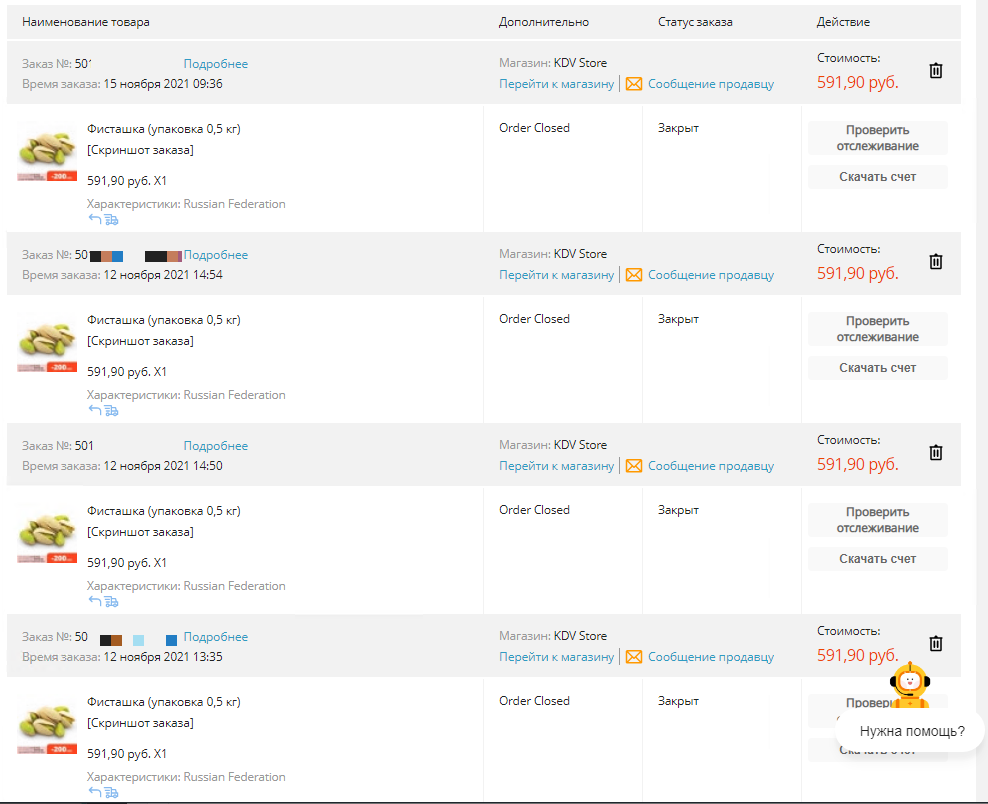This screenshot has height=804, width=988.
Task: Click envelope icon in 12 ноября 14:50 order row
Action: 634,466
